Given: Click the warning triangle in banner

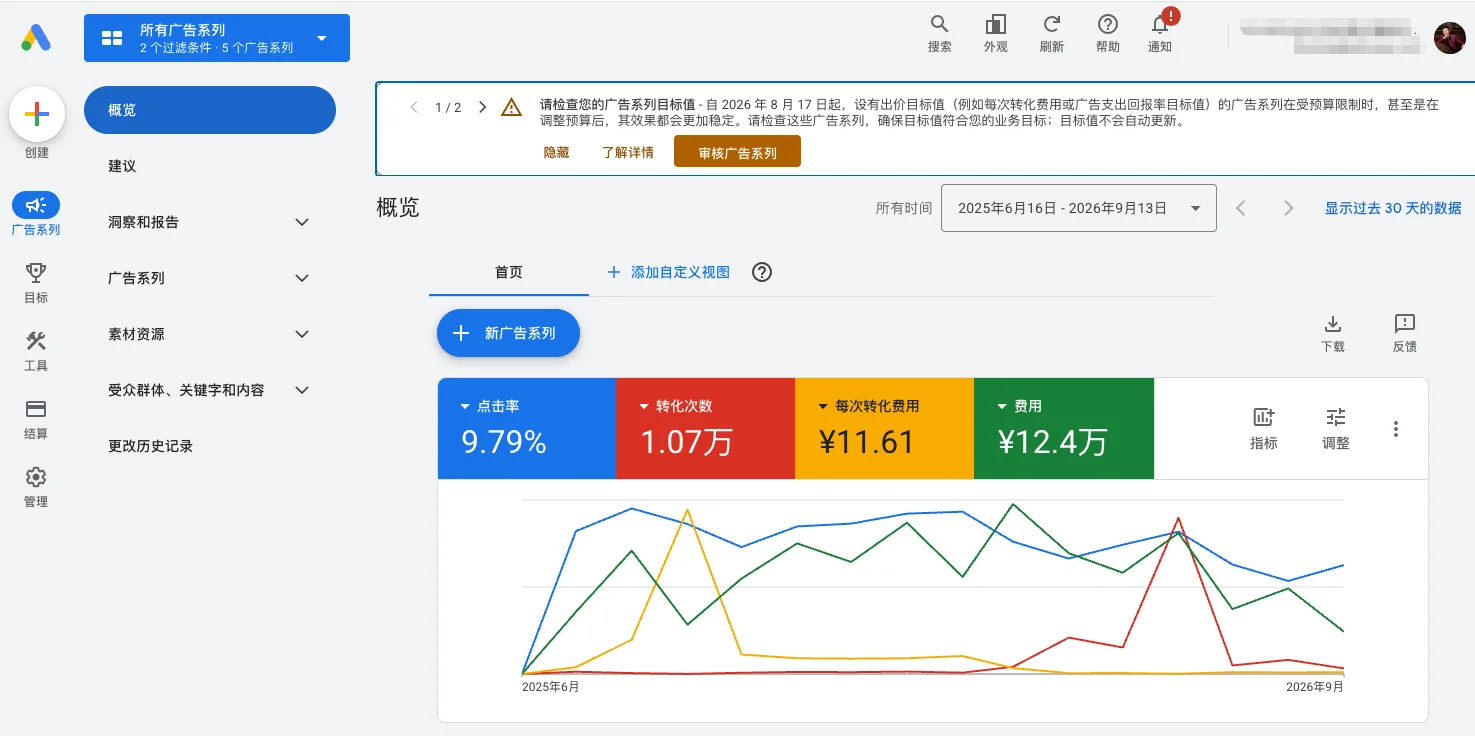Looking at the screenshot, I should (x=511, y=107).
